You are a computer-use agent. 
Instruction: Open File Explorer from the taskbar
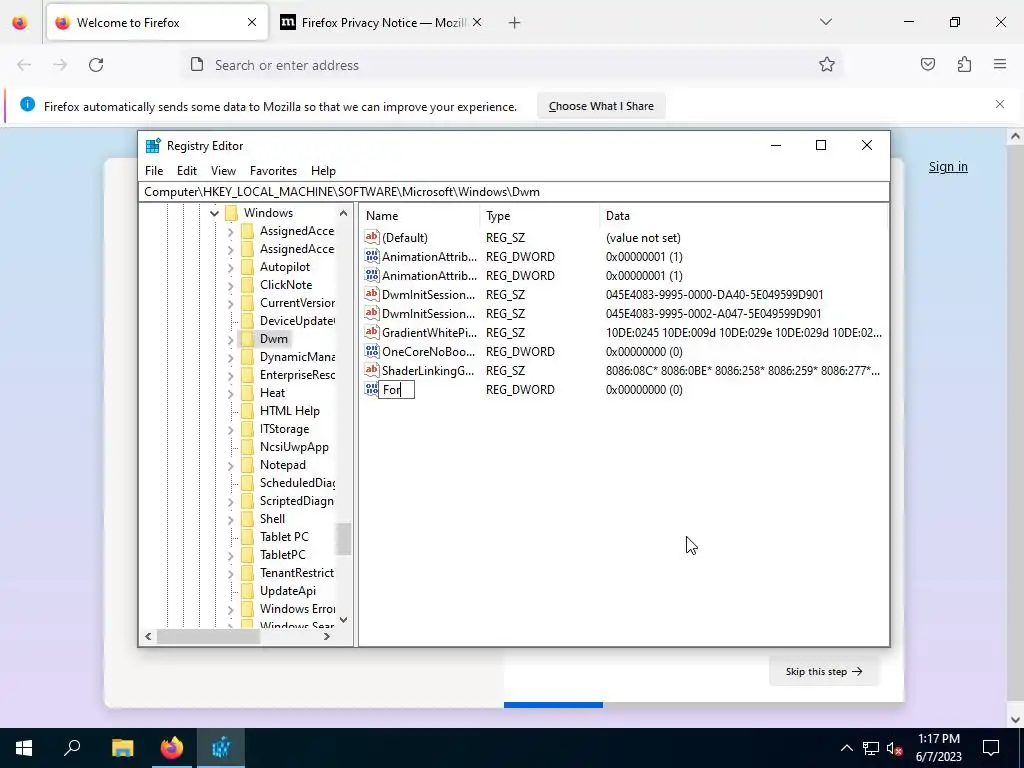point(122,748)
